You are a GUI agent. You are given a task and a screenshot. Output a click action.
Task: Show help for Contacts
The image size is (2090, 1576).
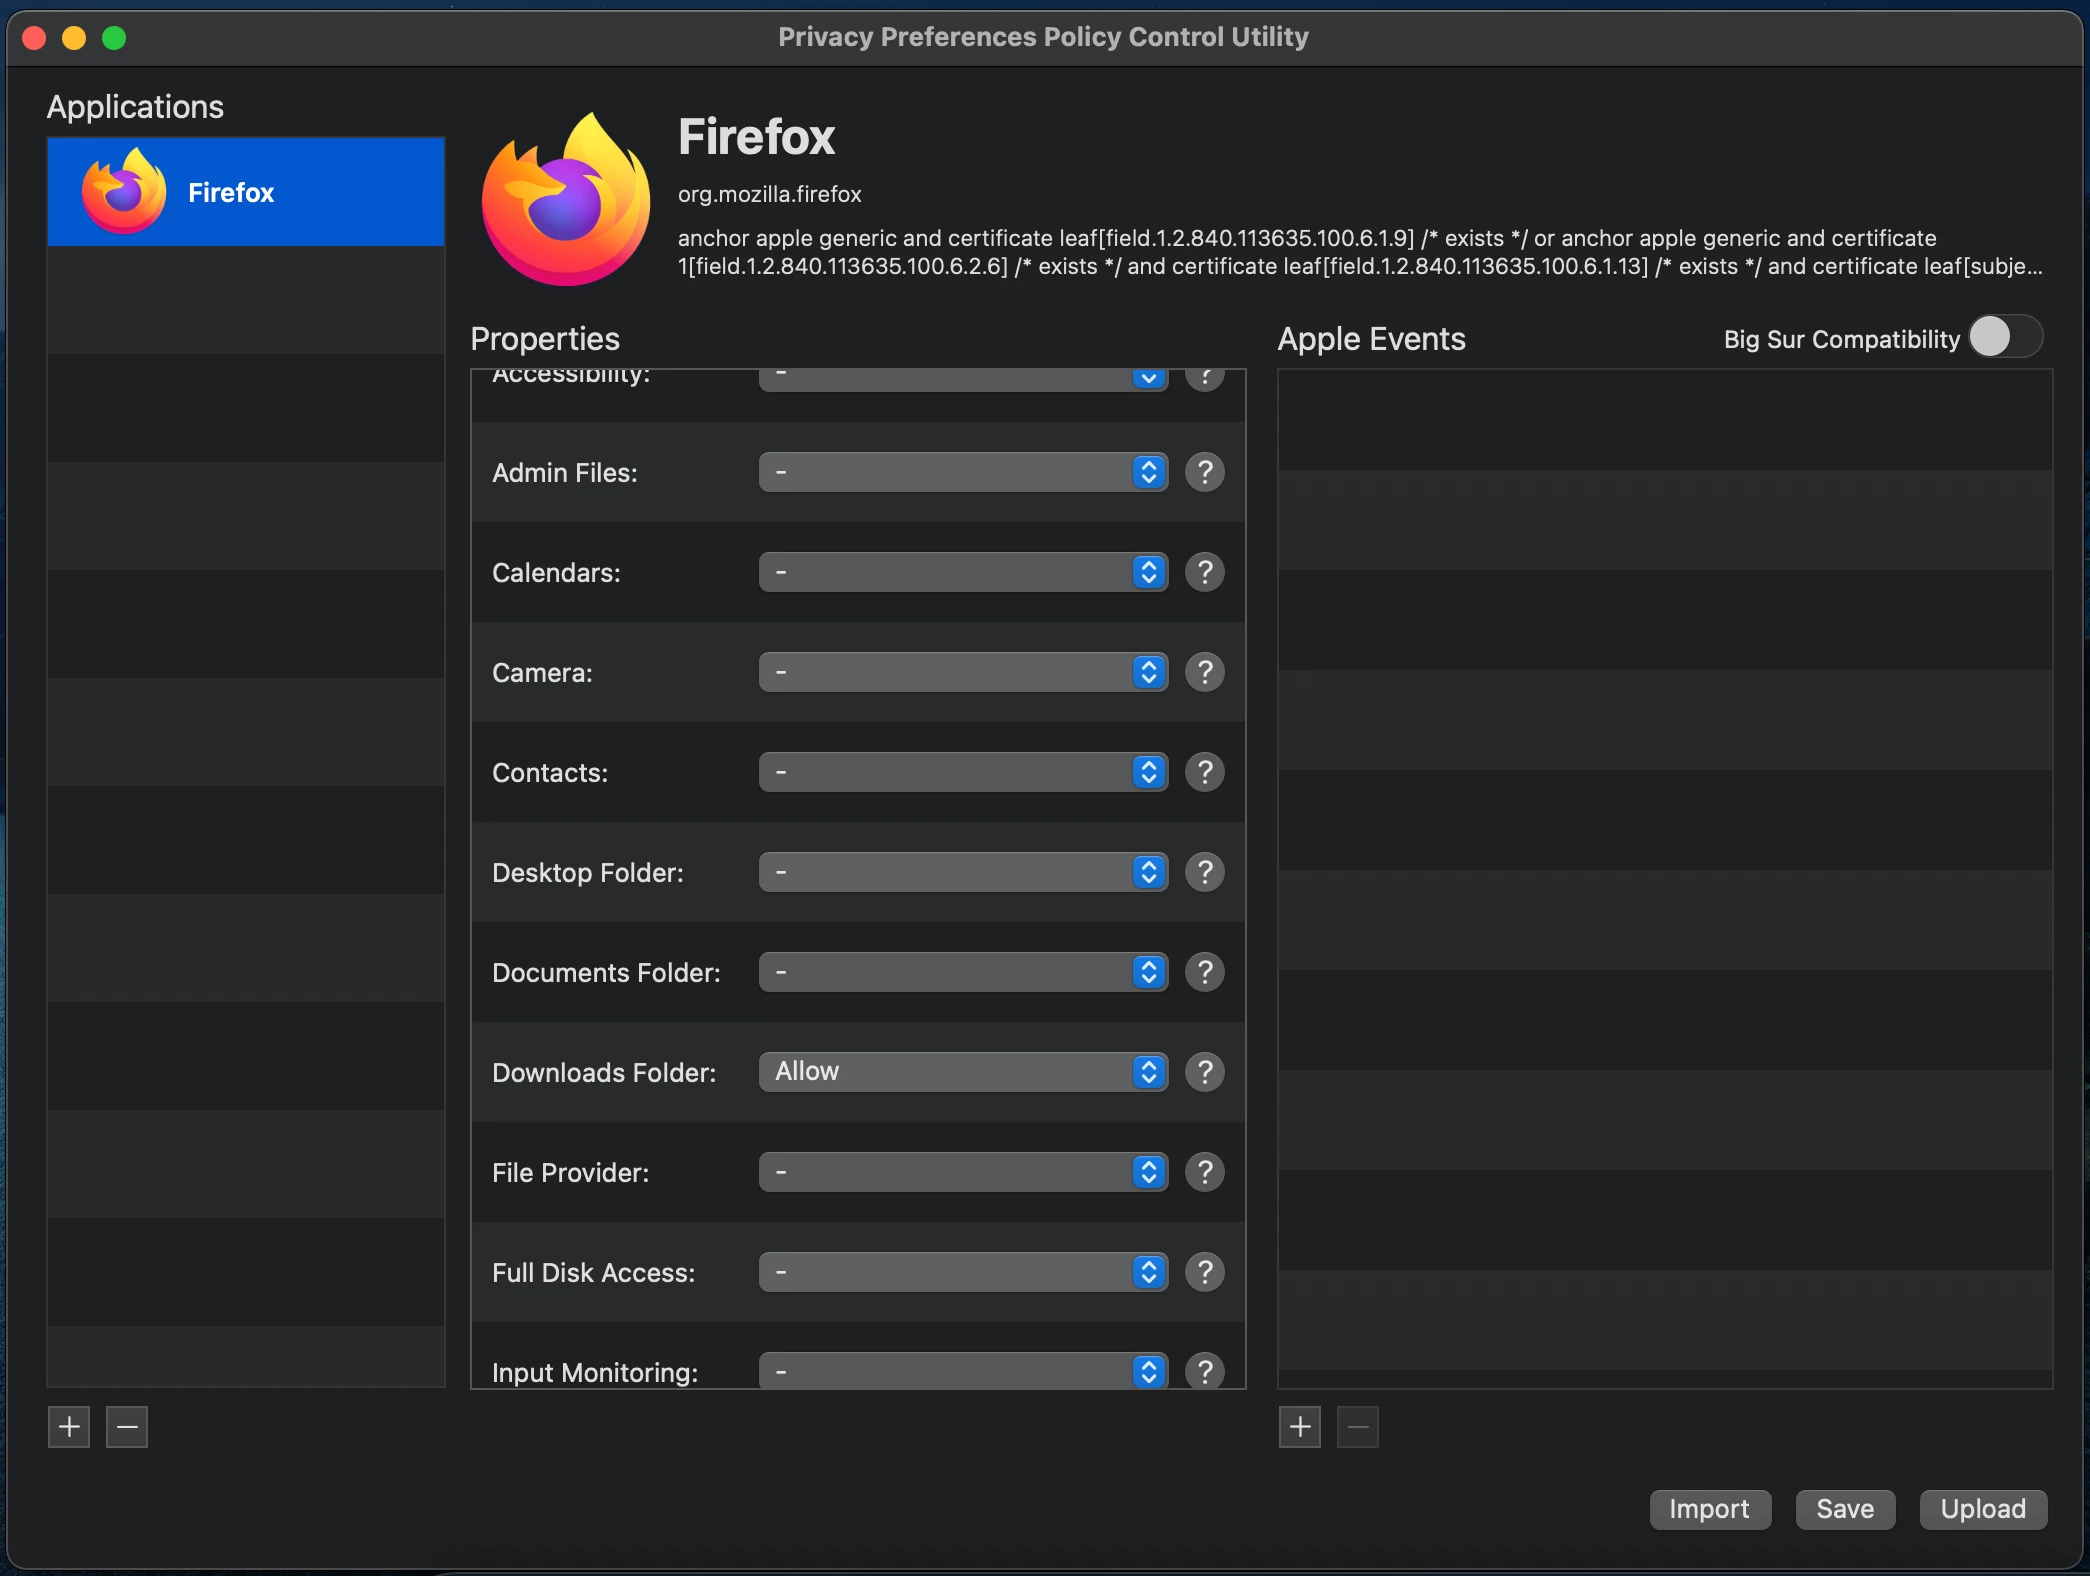[x=1205, y=772]
